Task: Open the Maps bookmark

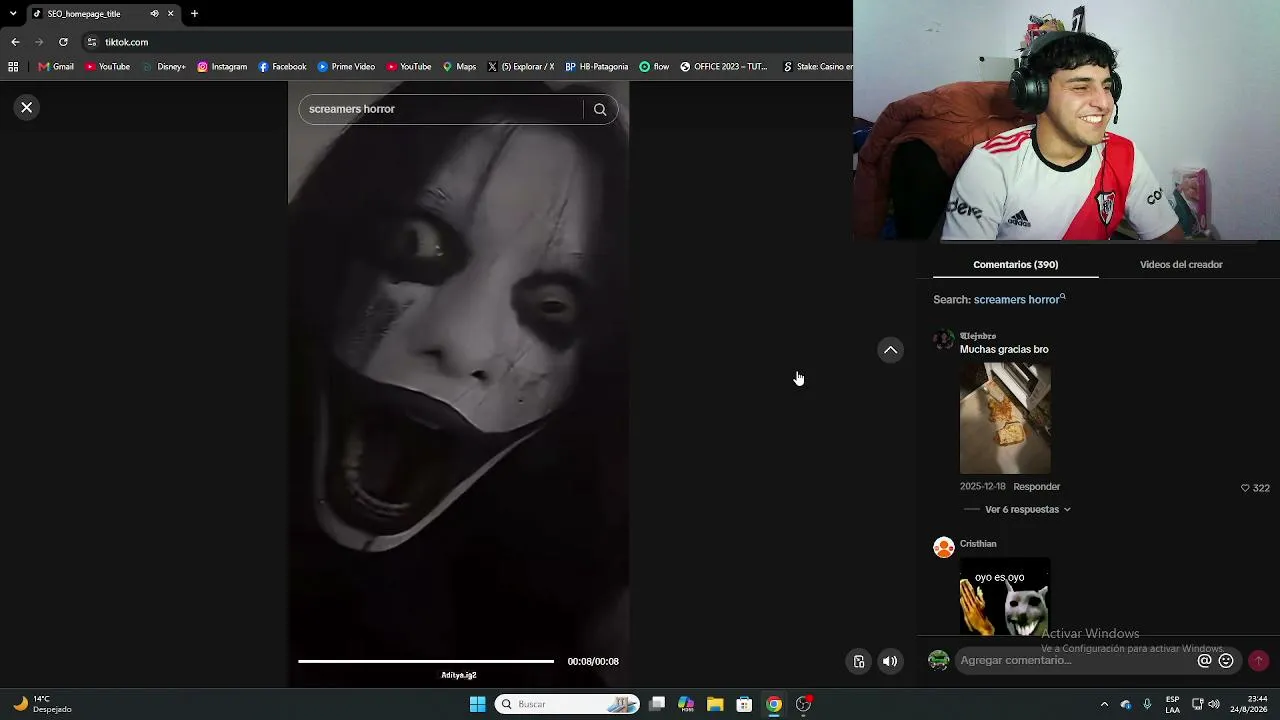Action: pos(459,67)
